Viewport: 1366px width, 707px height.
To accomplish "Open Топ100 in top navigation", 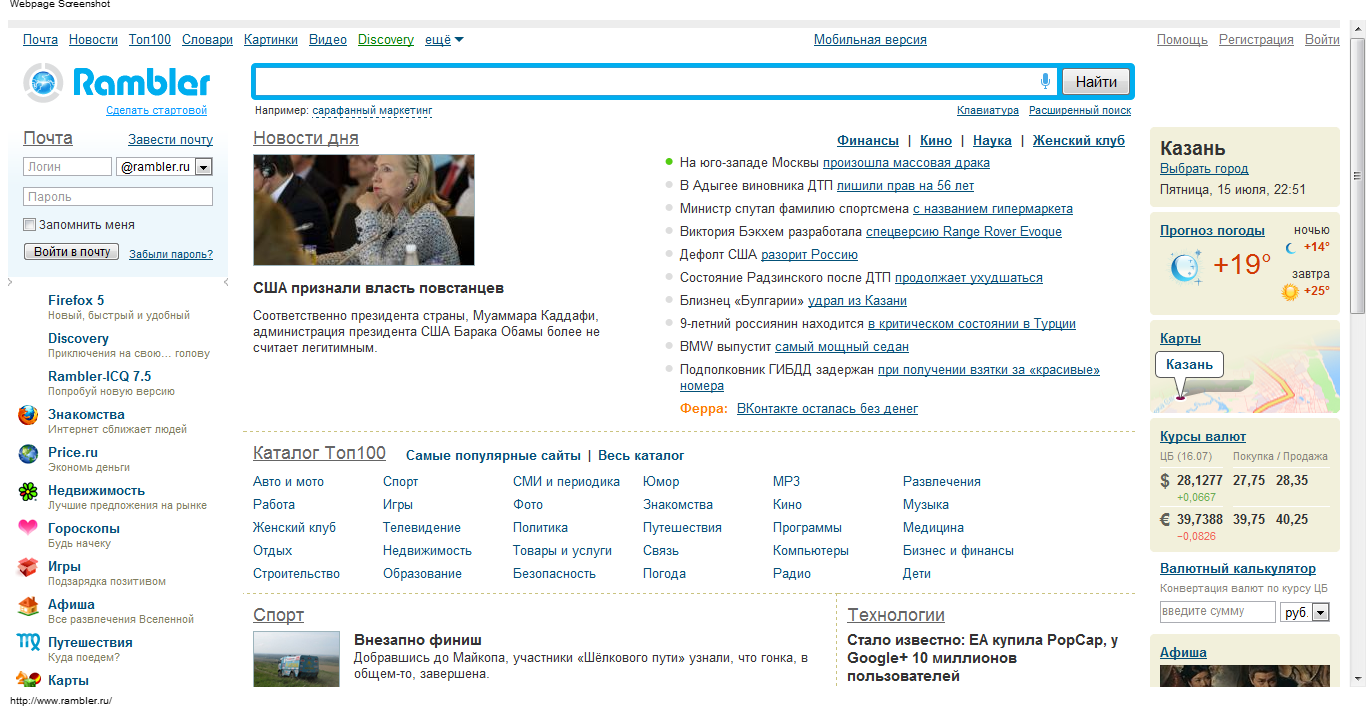I will point(150,40).
